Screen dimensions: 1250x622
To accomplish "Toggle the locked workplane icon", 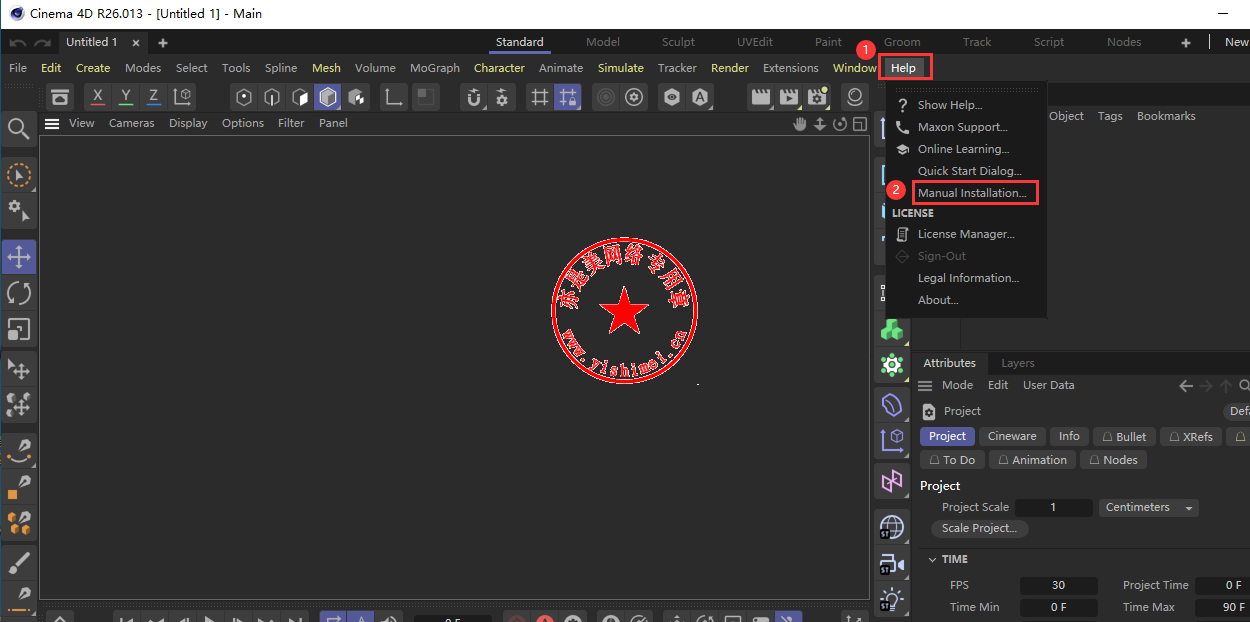I will (568, 97).
